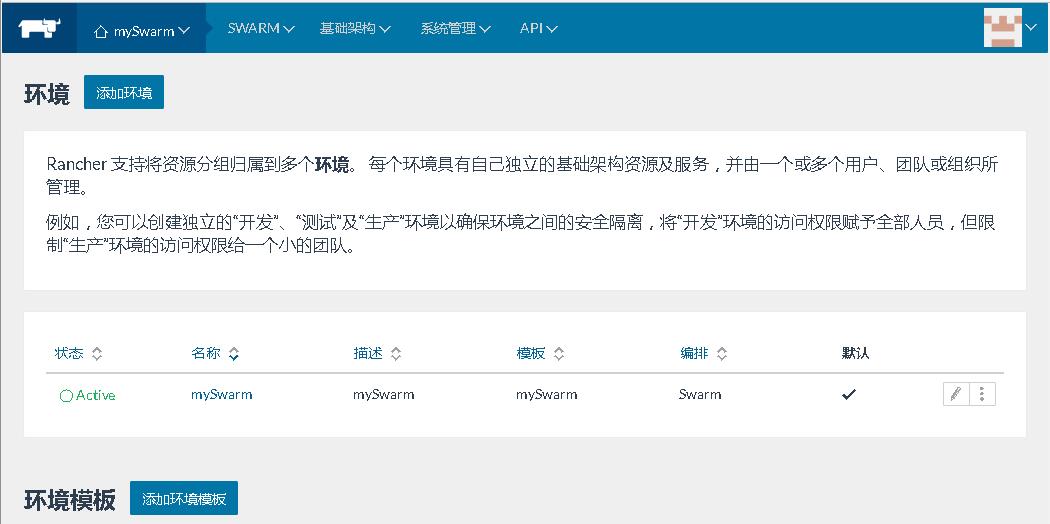This screenshot has height=524, width=1050.
Task: Edit the mySwarm environment with pencil icon
Action: [956, 394]
